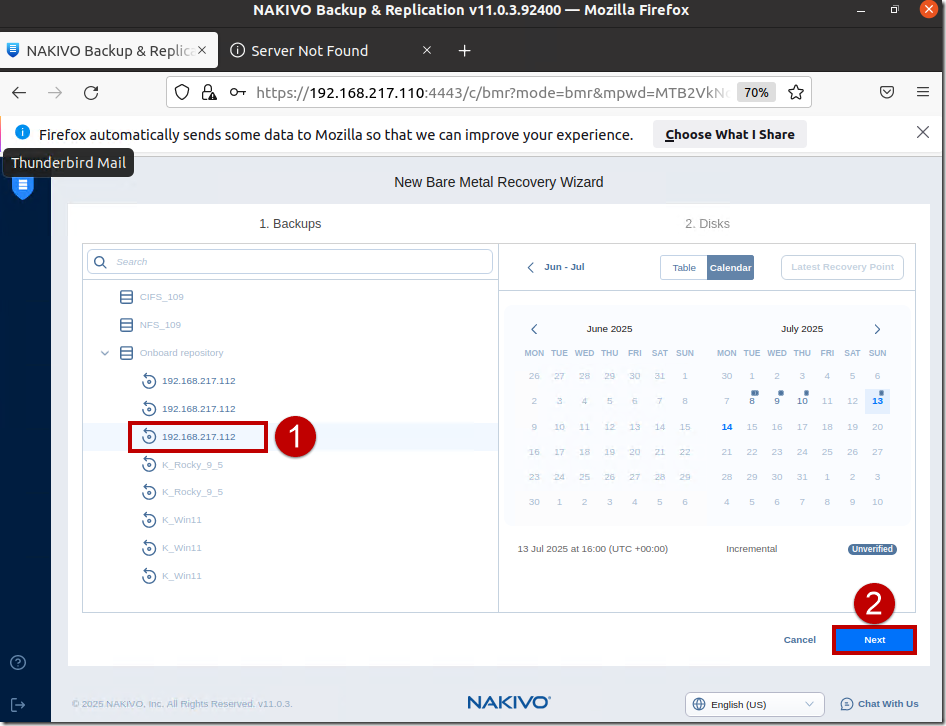The width and height of the screenshot is (946, 726).
Task: Click Choose What I Share button
Action: (729, 135)
